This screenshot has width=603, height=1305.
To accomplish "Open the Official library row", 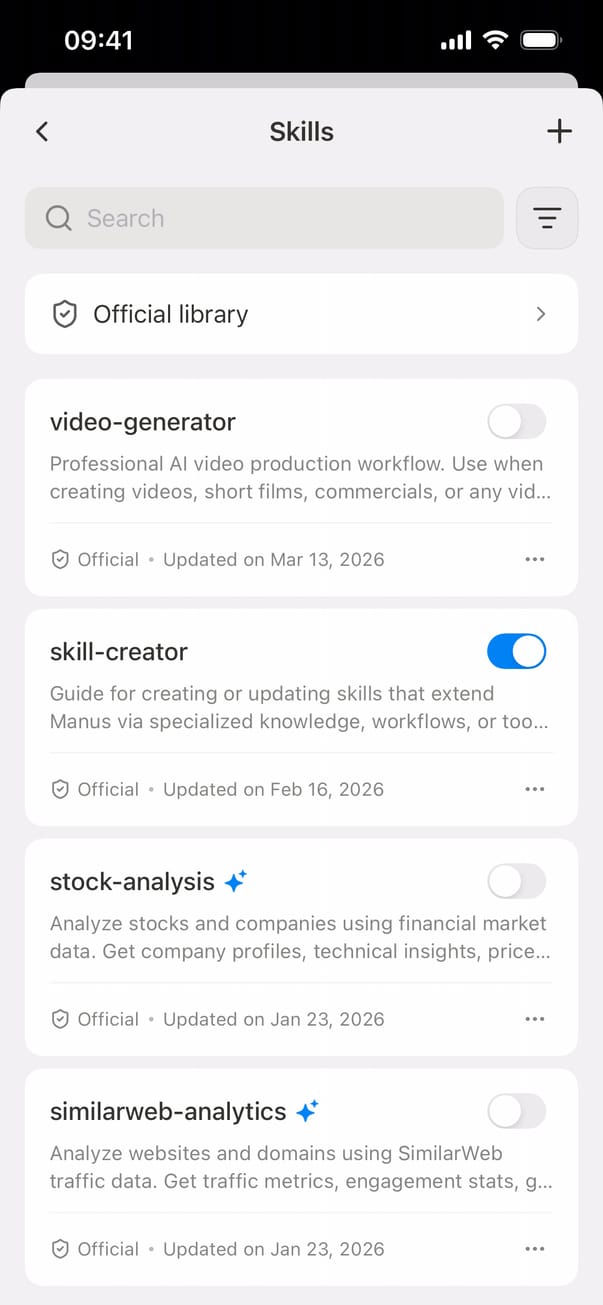I will [x=300, y=315].
